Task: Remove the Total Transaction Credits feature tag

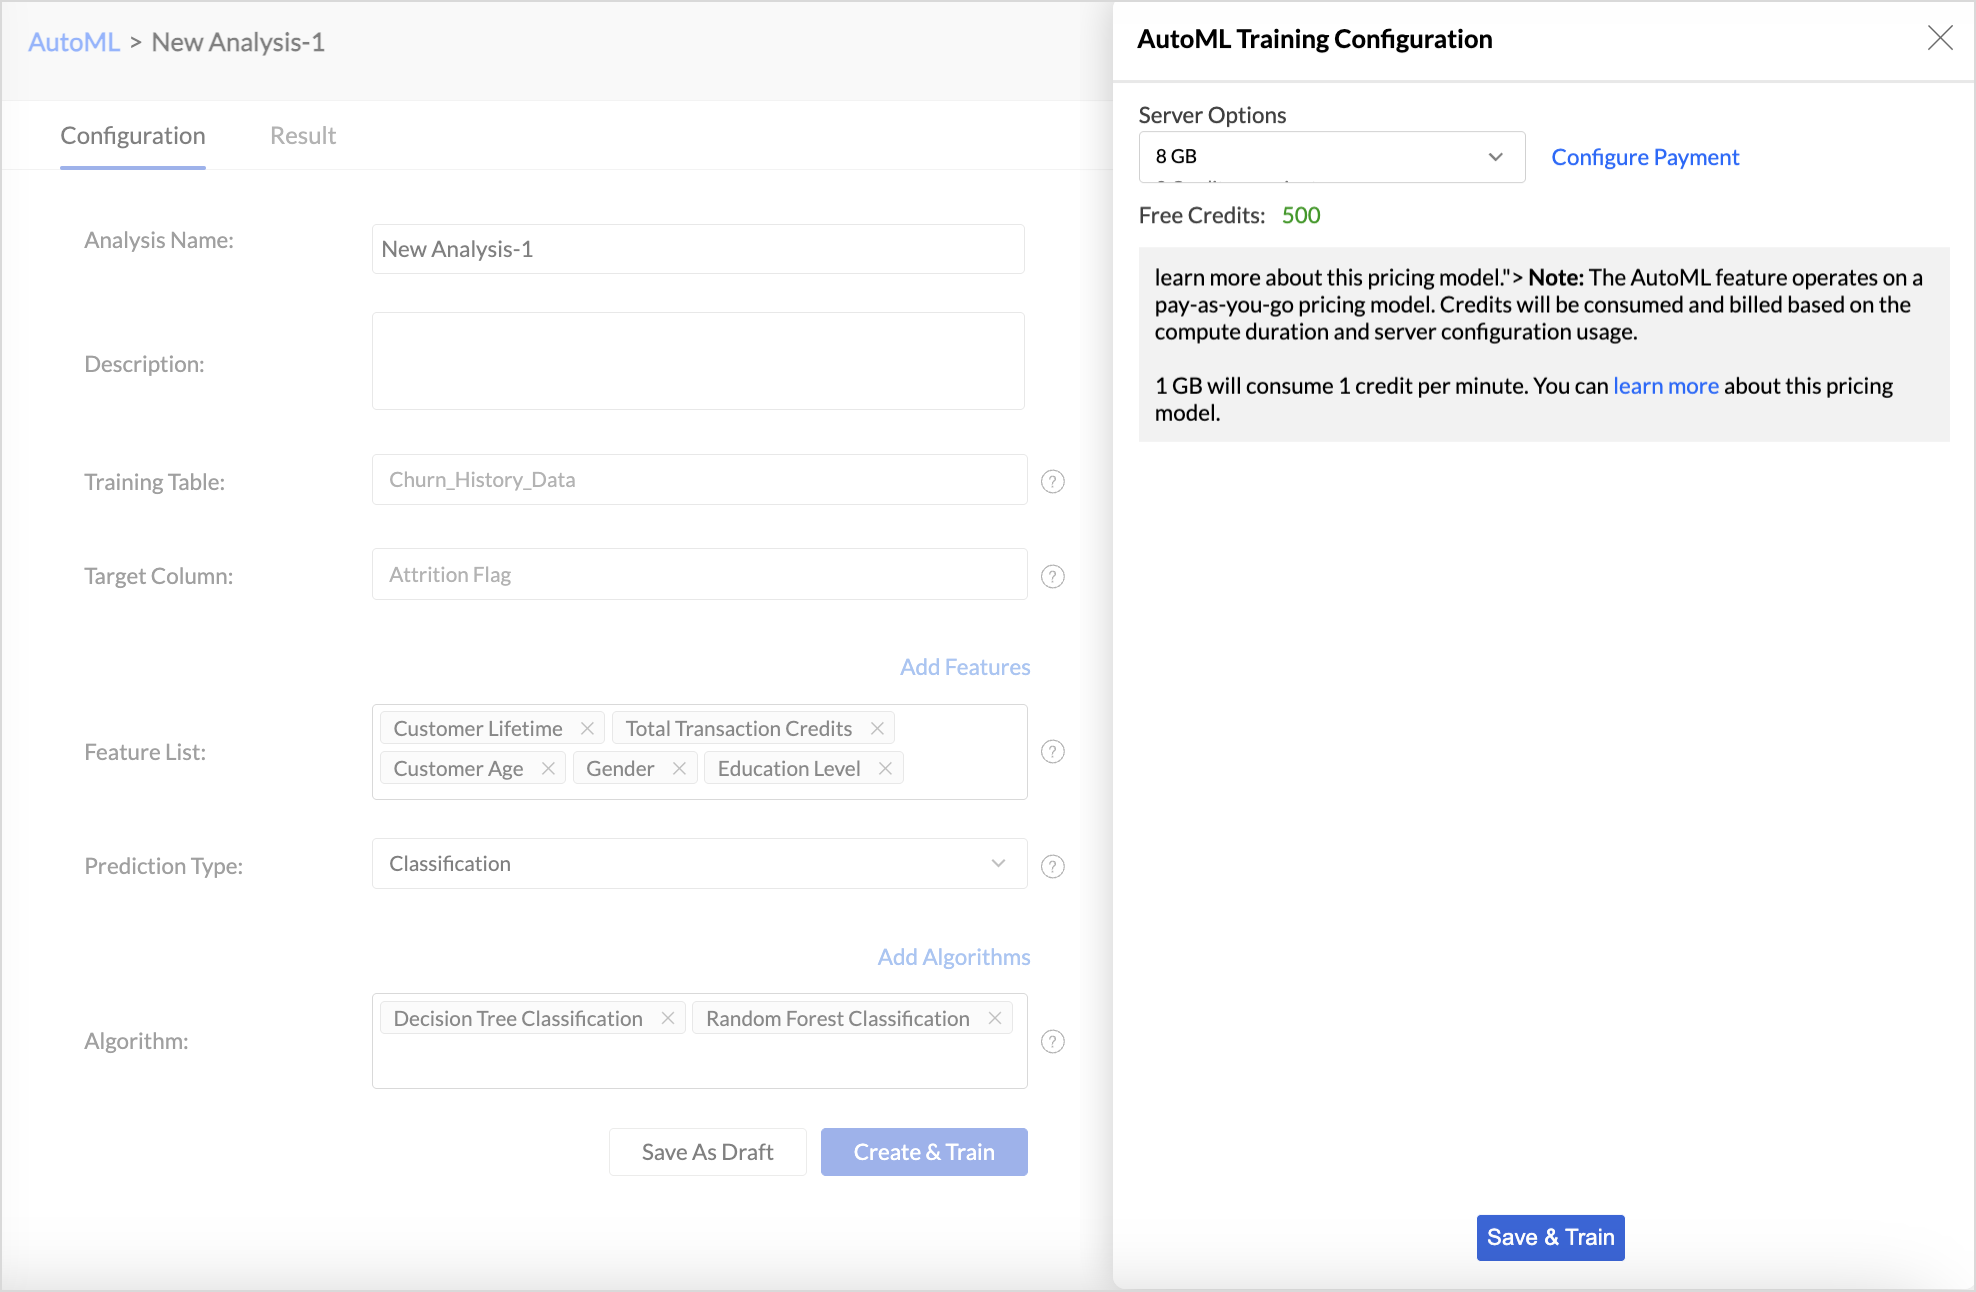Action: coord(877,728)
